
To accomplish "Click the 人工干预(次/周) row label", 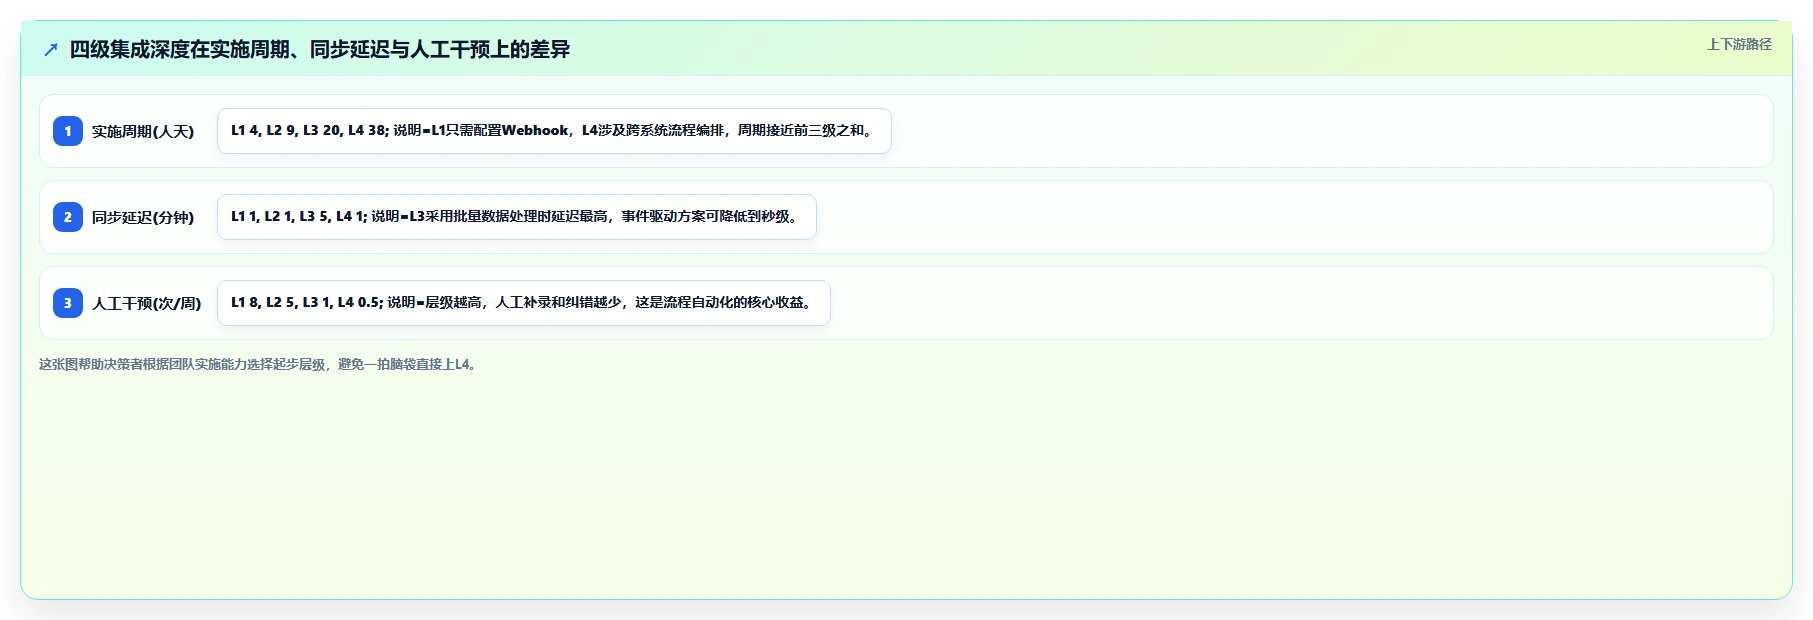I will click(x=147, y=303).
